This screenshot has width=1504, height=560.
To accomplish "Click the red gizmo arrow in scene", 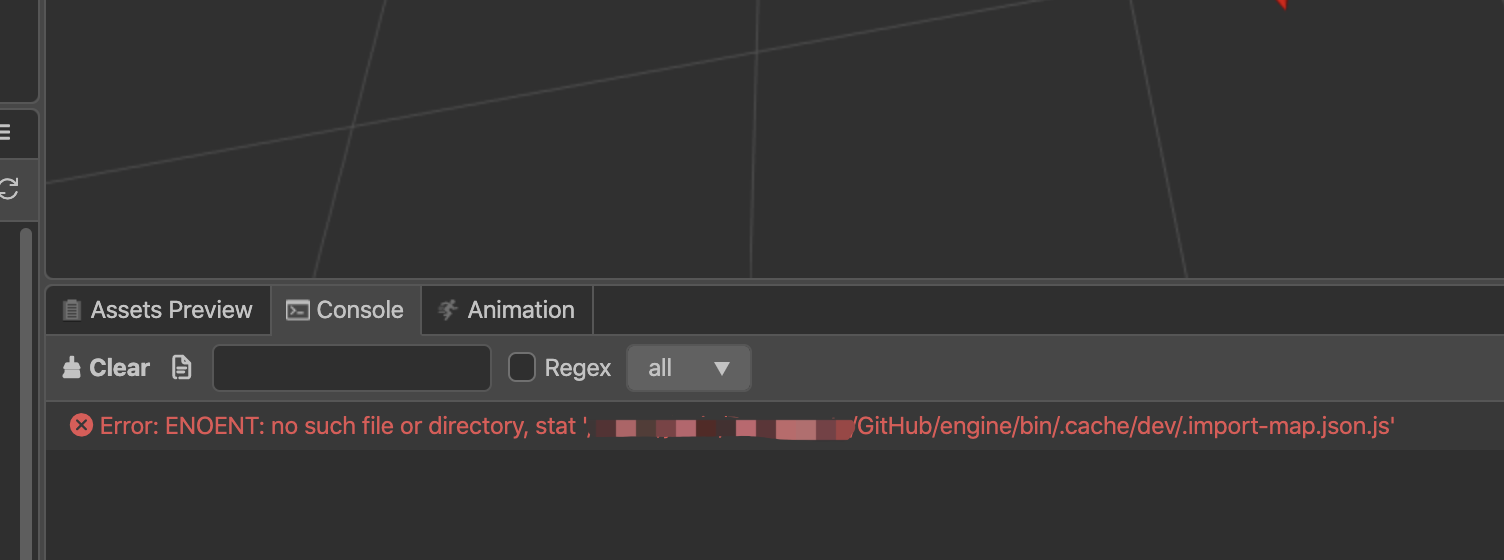I will [x=1278, y=4].
